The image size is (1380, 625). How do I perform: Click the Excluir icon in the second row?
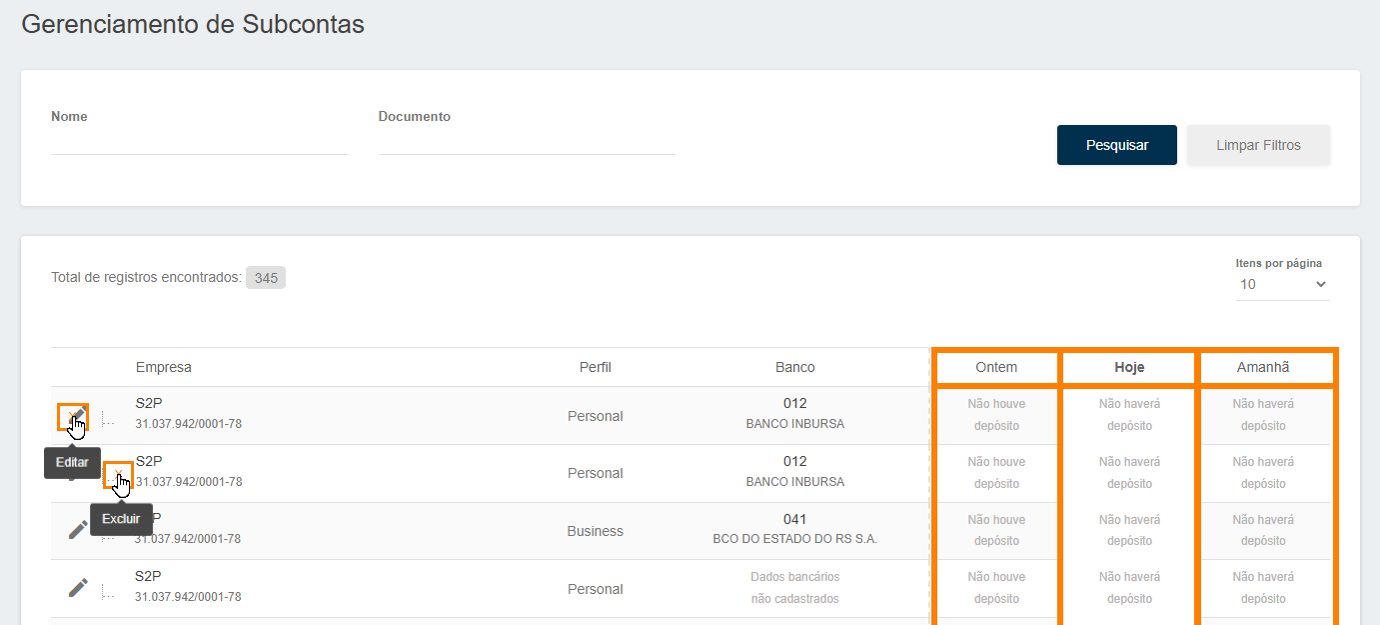(x=118, y=474)
